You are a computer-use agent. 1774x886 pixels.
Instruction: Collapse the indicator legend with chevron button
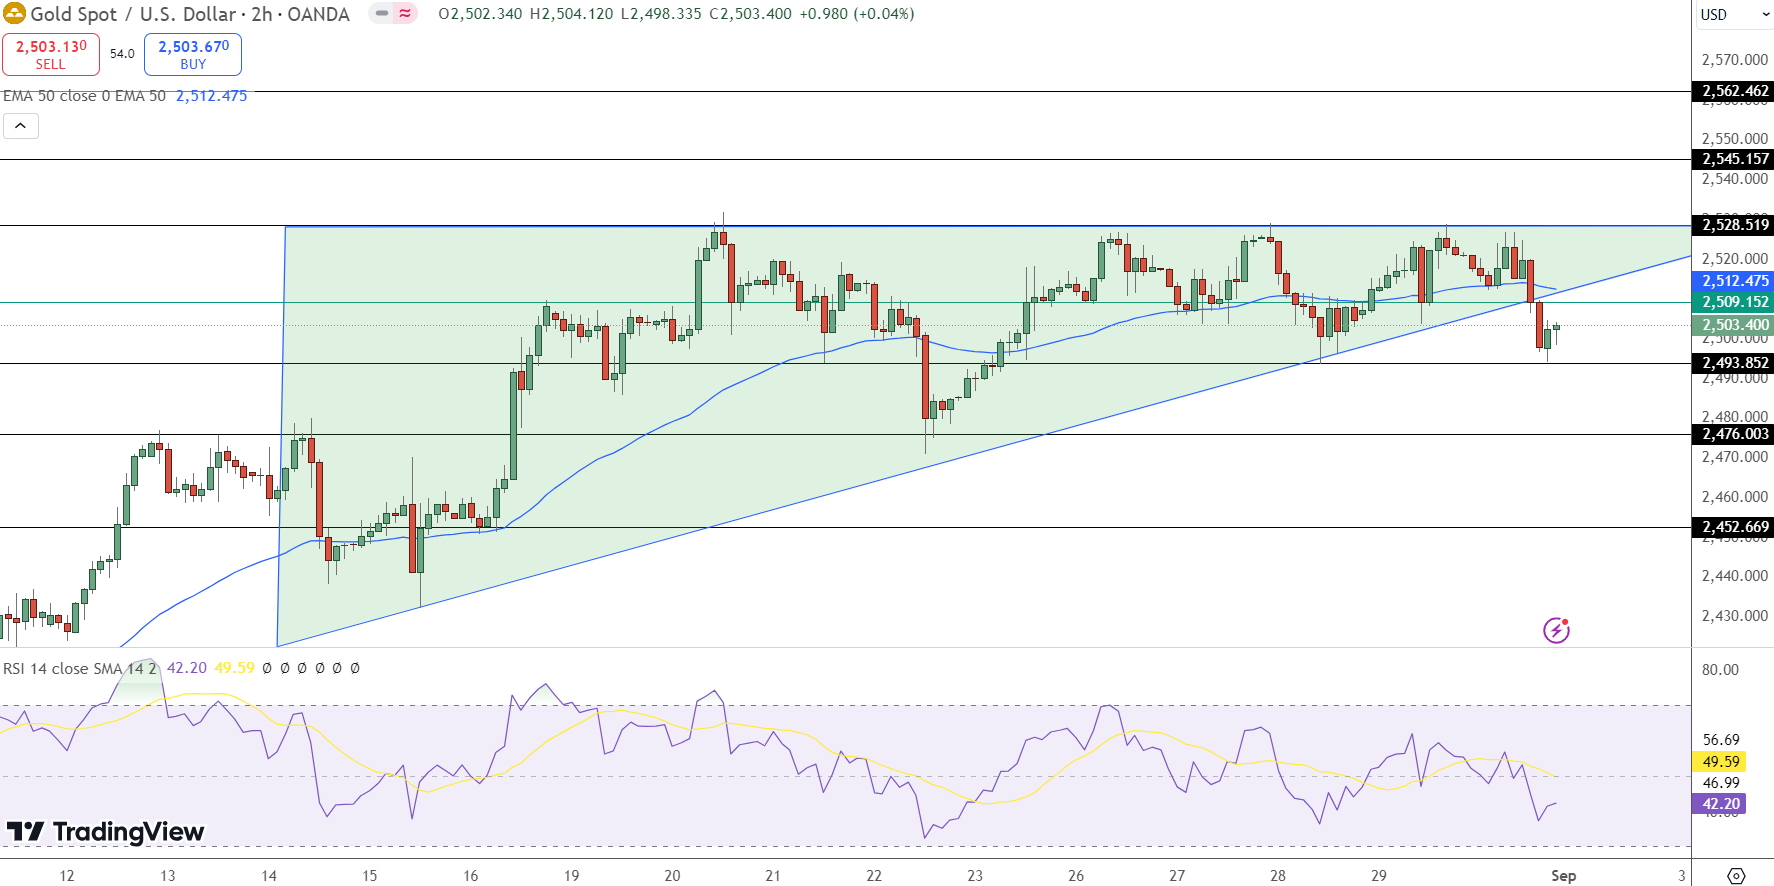tap(21, 126)
